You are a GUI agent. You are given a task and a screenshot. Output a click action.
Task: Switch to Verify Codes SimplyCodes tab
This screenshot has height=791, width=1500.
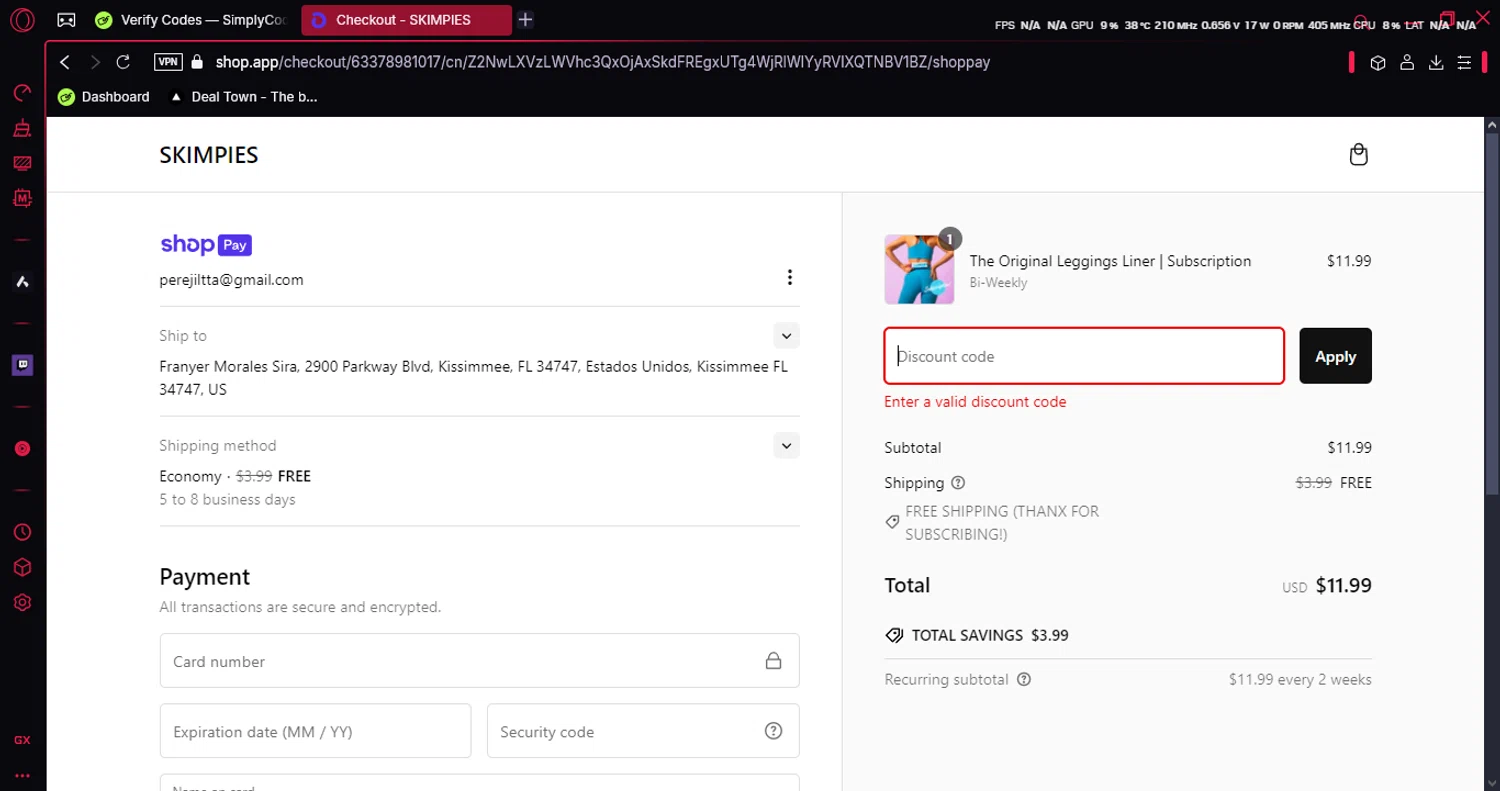point(191,20)
